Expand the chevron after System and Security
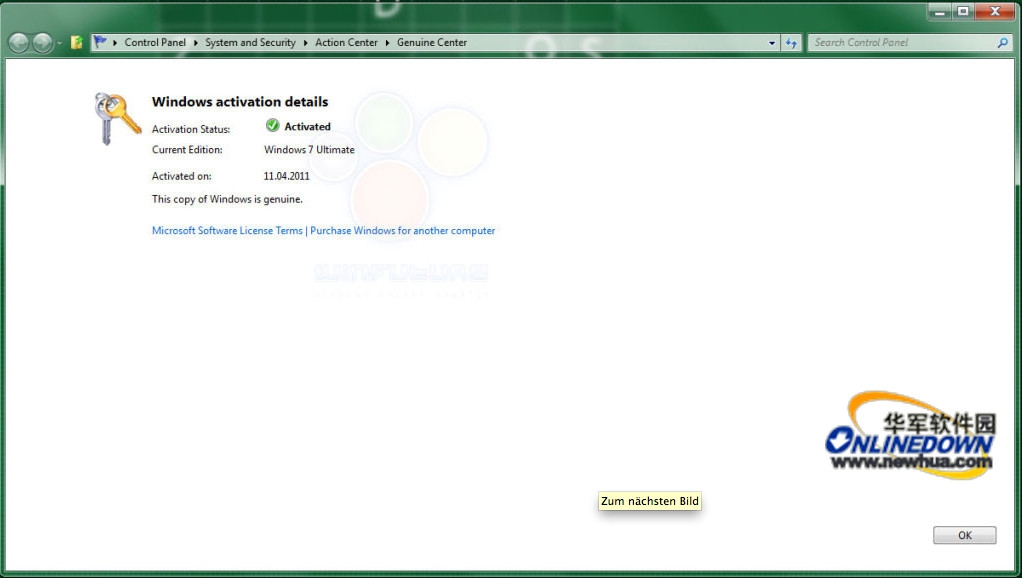The width and height of the screenshot is (1023, 578). click(x=305, y=43)
